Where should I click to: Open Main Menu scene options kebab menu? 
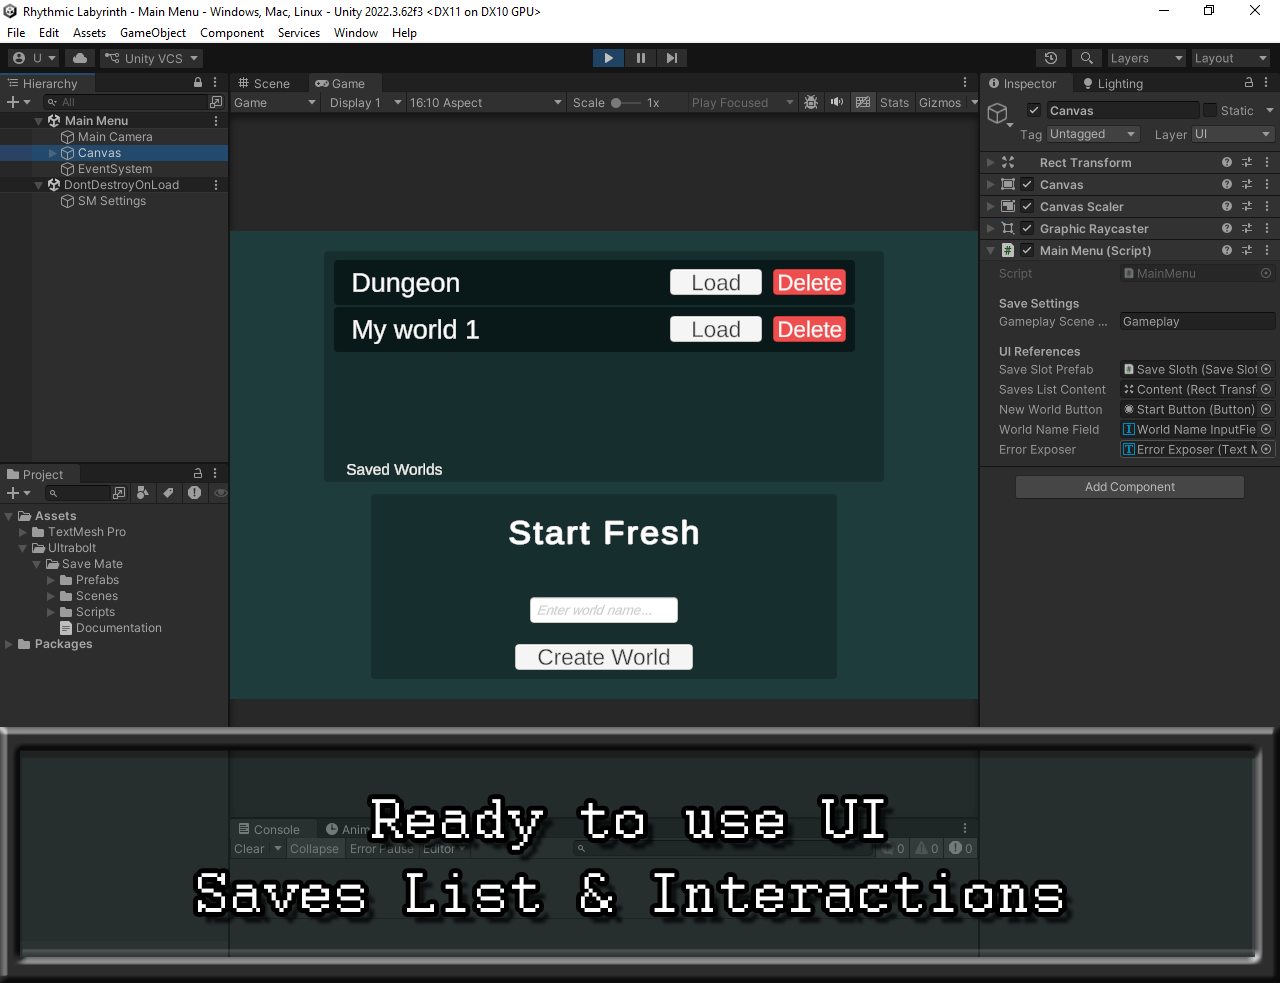tap(216, 121)
